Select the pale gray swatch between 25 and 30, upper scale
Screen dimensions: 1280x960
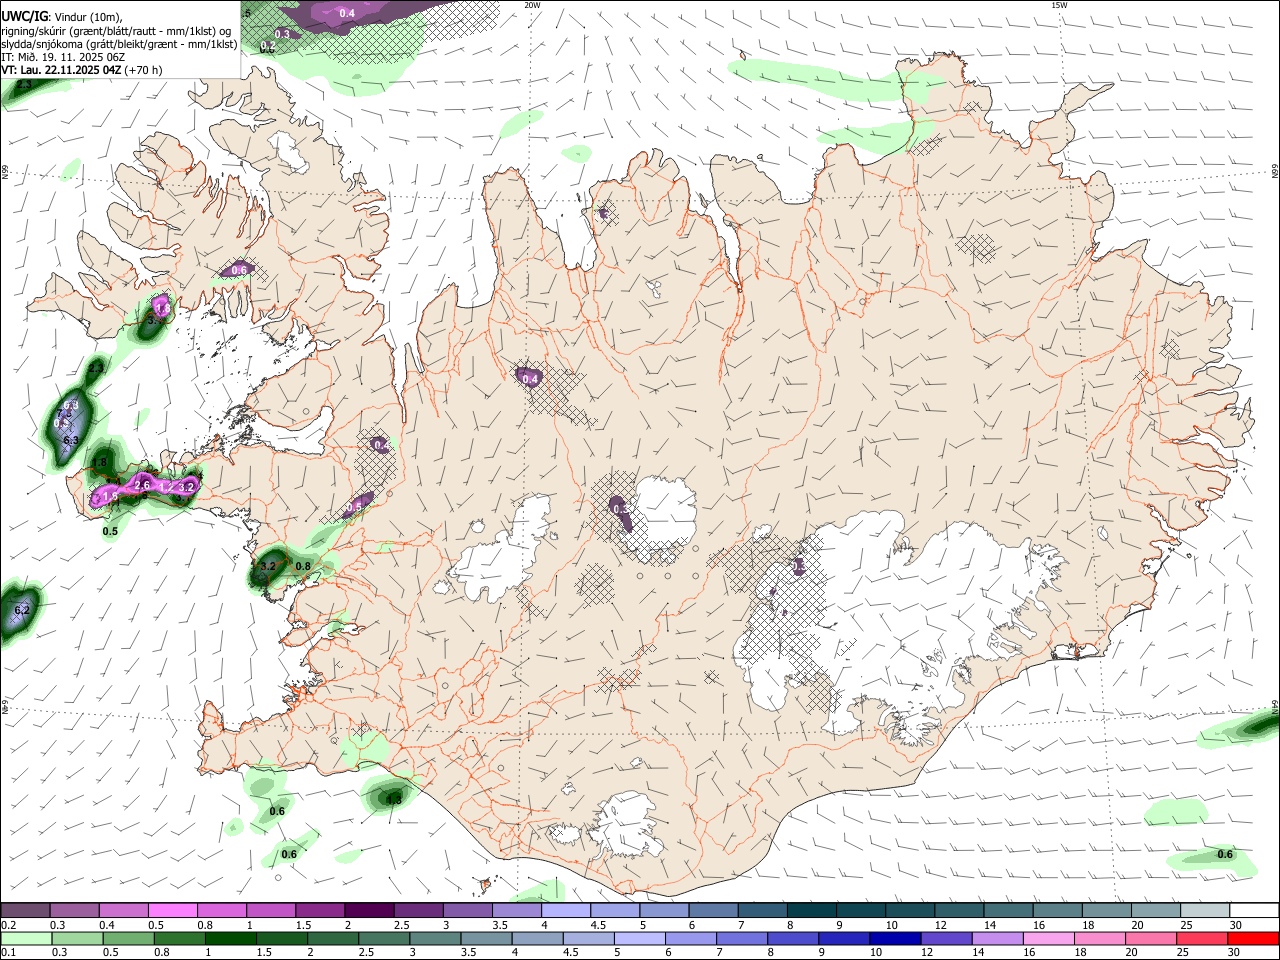[1204, 910]
